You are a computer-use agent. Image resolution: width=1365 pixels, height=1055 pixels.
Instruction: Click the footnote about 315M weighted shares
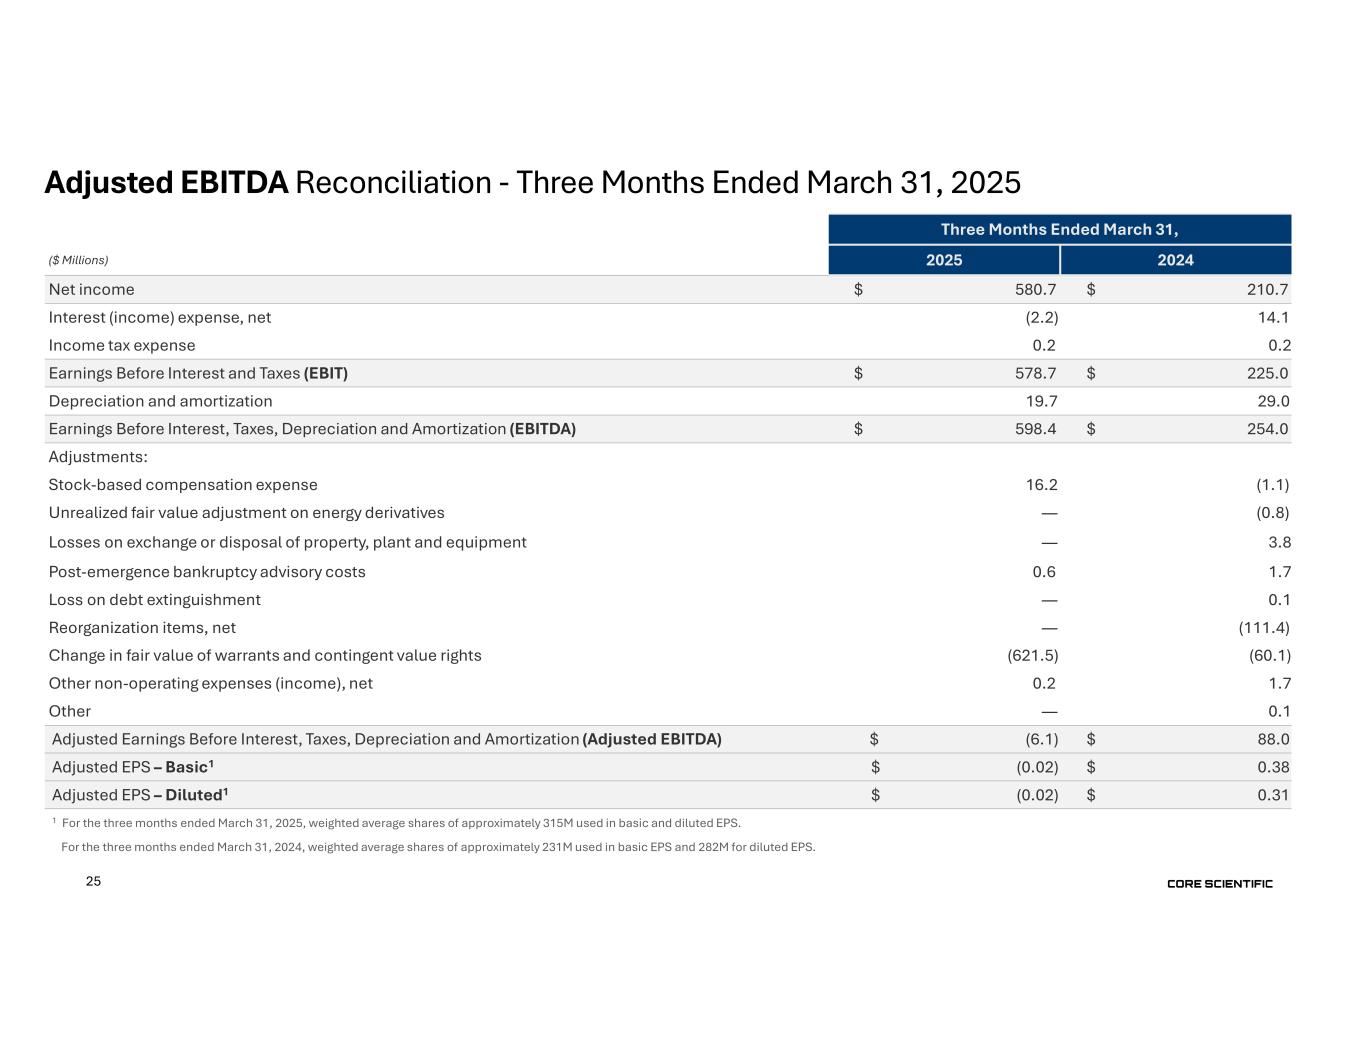click(x=400, y=823)
